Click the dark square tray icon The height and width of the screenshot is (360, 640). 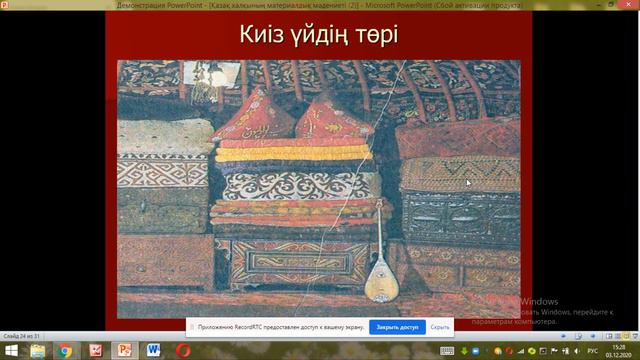543,351
